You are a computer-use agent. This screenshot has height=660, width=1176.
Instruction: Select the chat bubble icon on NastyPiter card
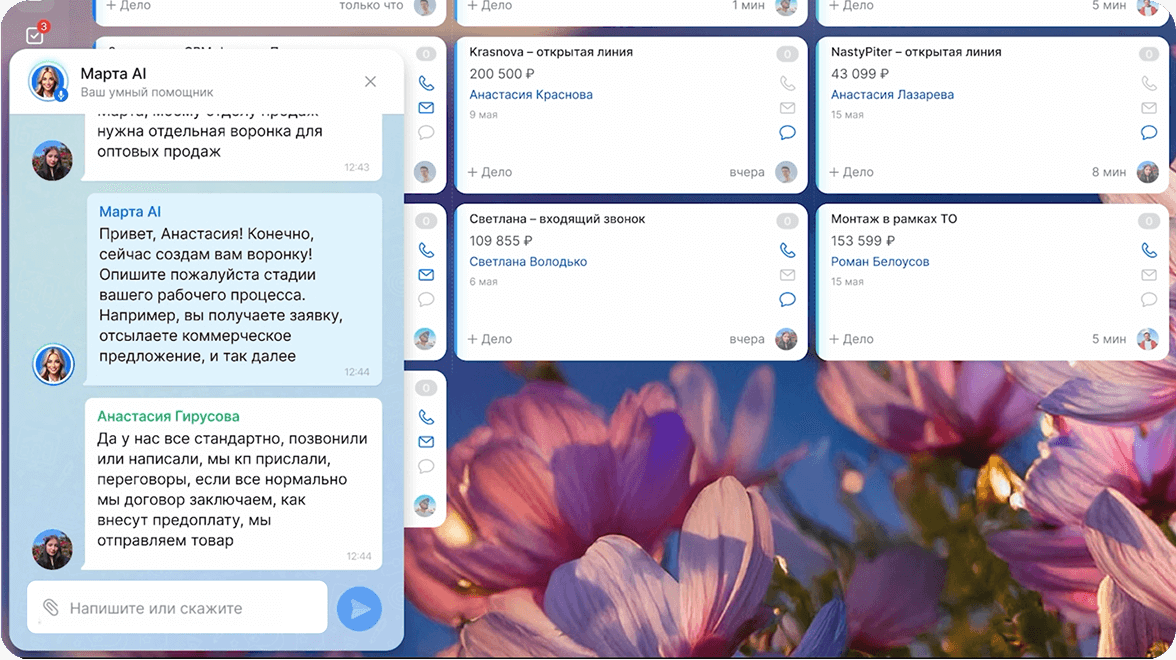pos(1149,132)
